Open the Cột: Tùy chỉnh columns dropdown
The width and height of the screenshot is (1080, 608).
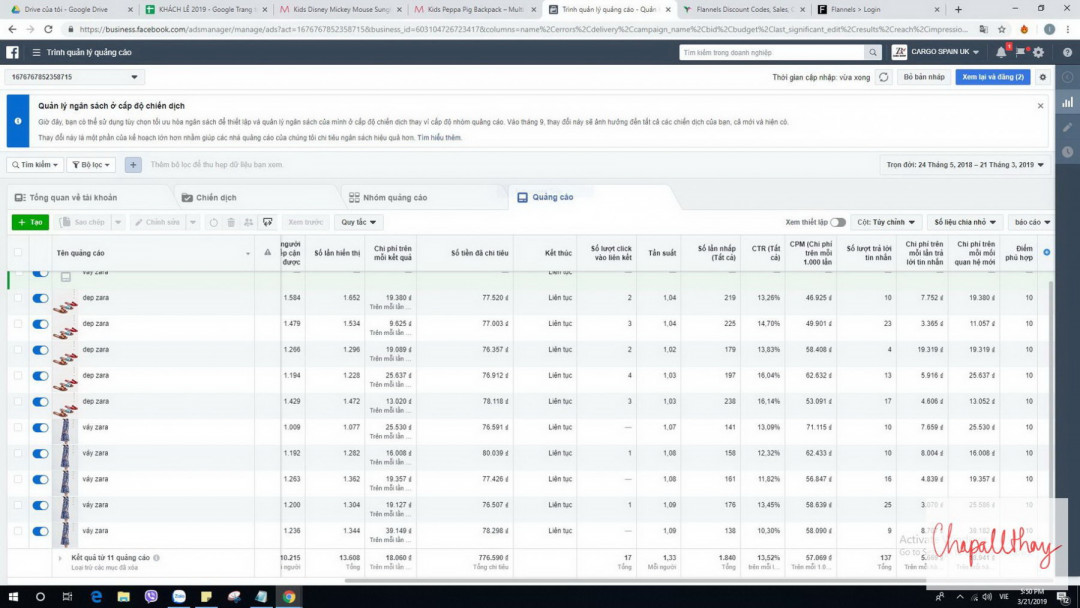886,222
